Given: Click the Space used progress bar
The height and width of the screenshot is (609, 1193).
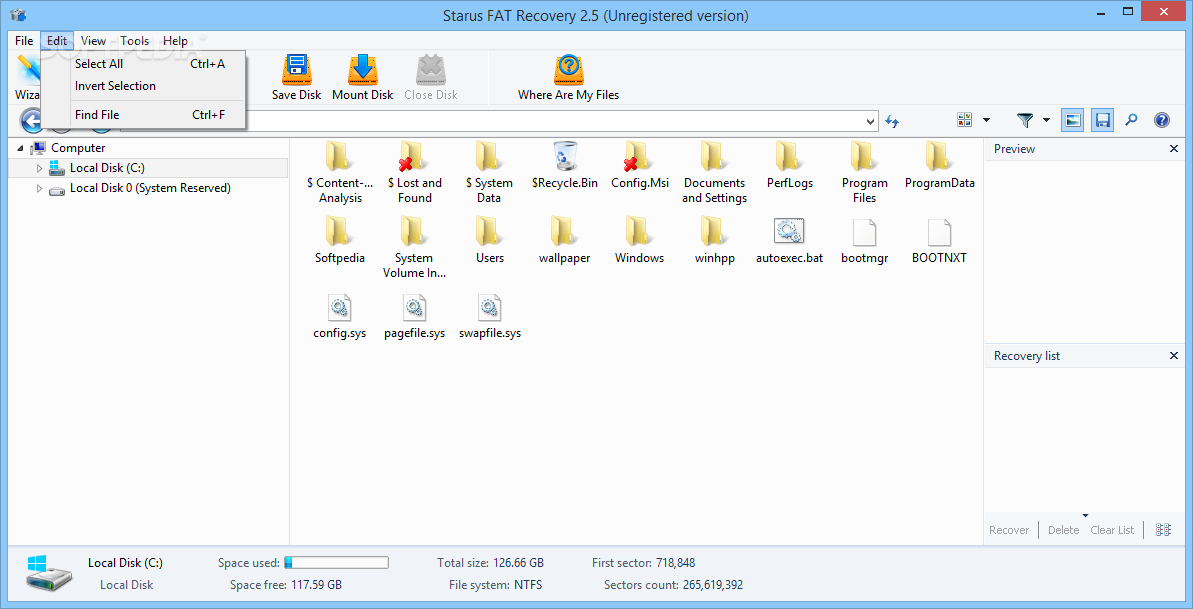Looking at the screenshot, I should click(x=336, y=563).
